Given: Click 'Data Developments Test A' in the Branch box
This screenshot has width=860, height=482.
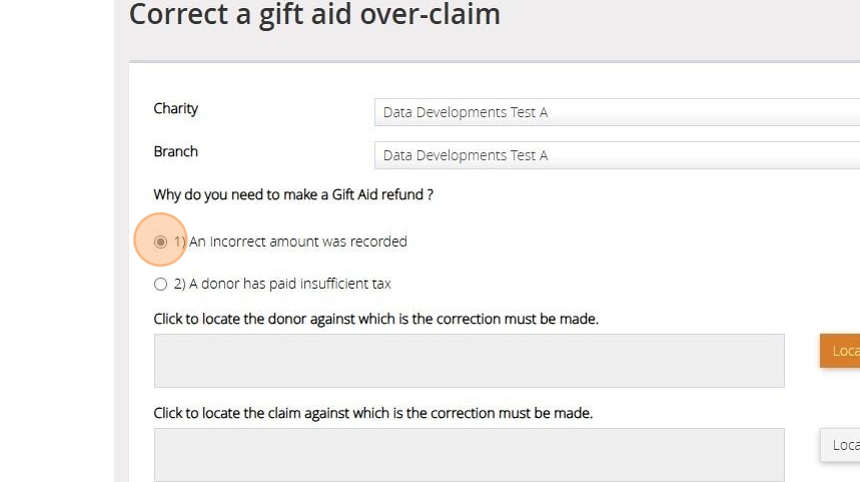Looking at the screenshot, I should pyautogui.click(x=465, y=155).
